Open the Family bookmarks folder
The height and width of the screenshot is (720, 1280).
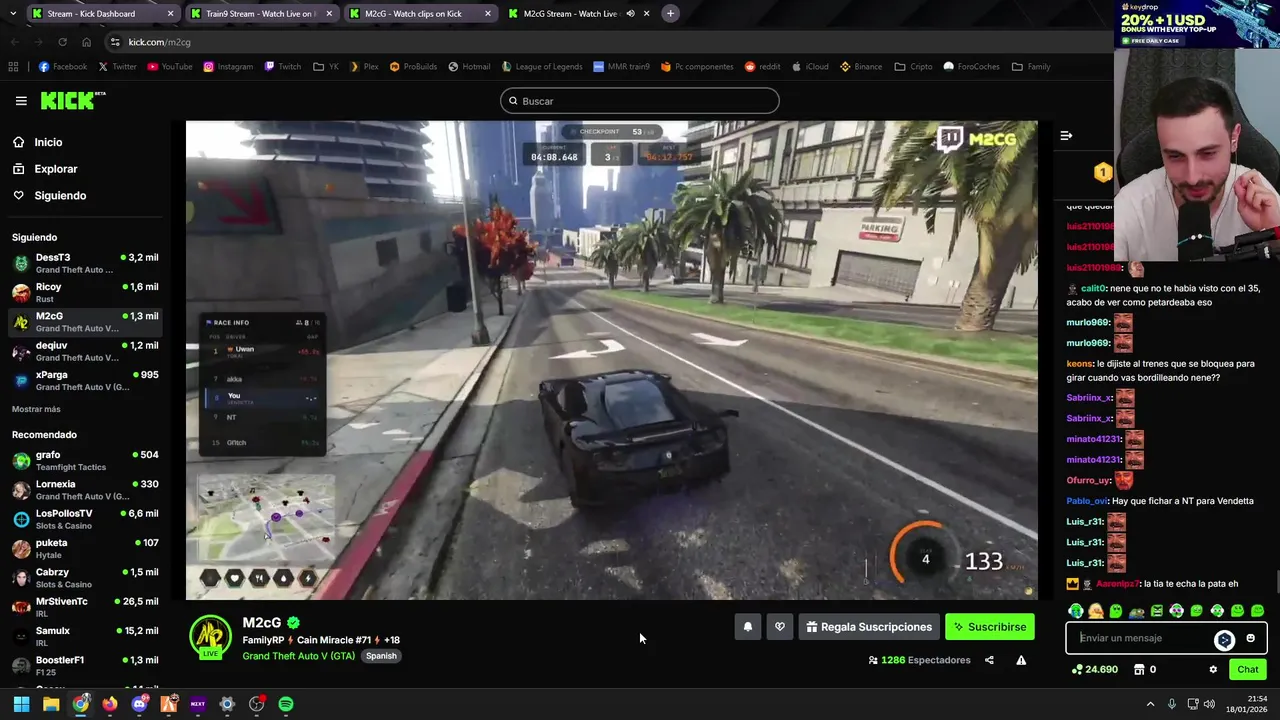pos(1031,67)
